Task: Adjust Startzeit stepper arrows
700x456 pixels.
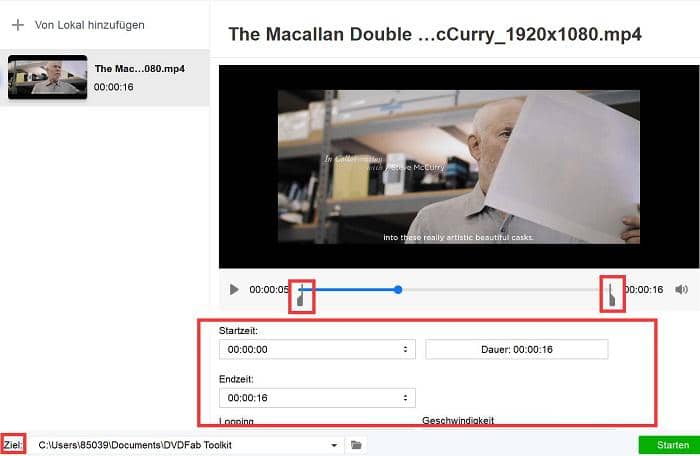Action: [x=405, y=349]
